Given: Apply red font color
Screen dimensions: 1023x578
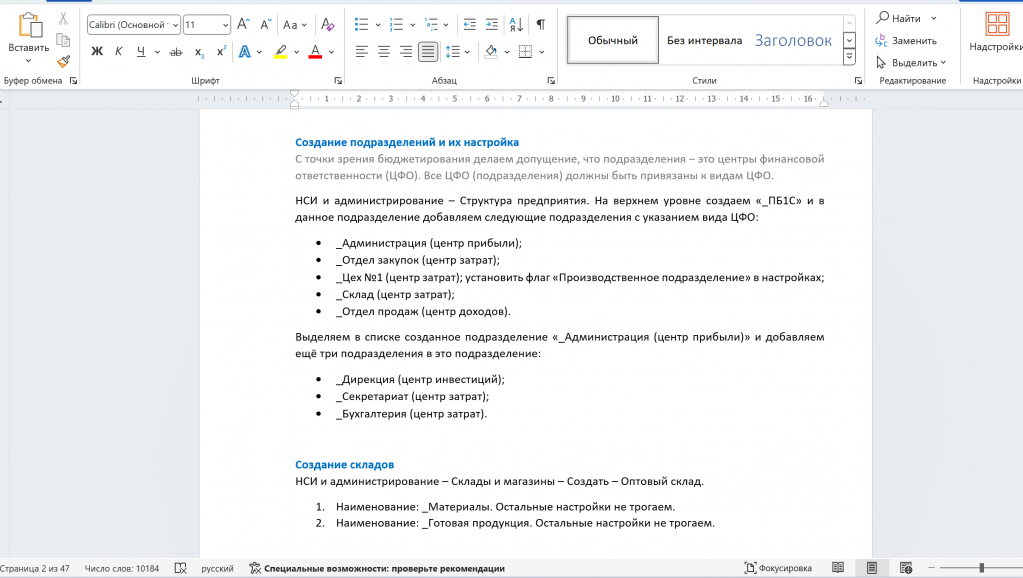Looking at the screenshot, I should [x=315, y=52].
